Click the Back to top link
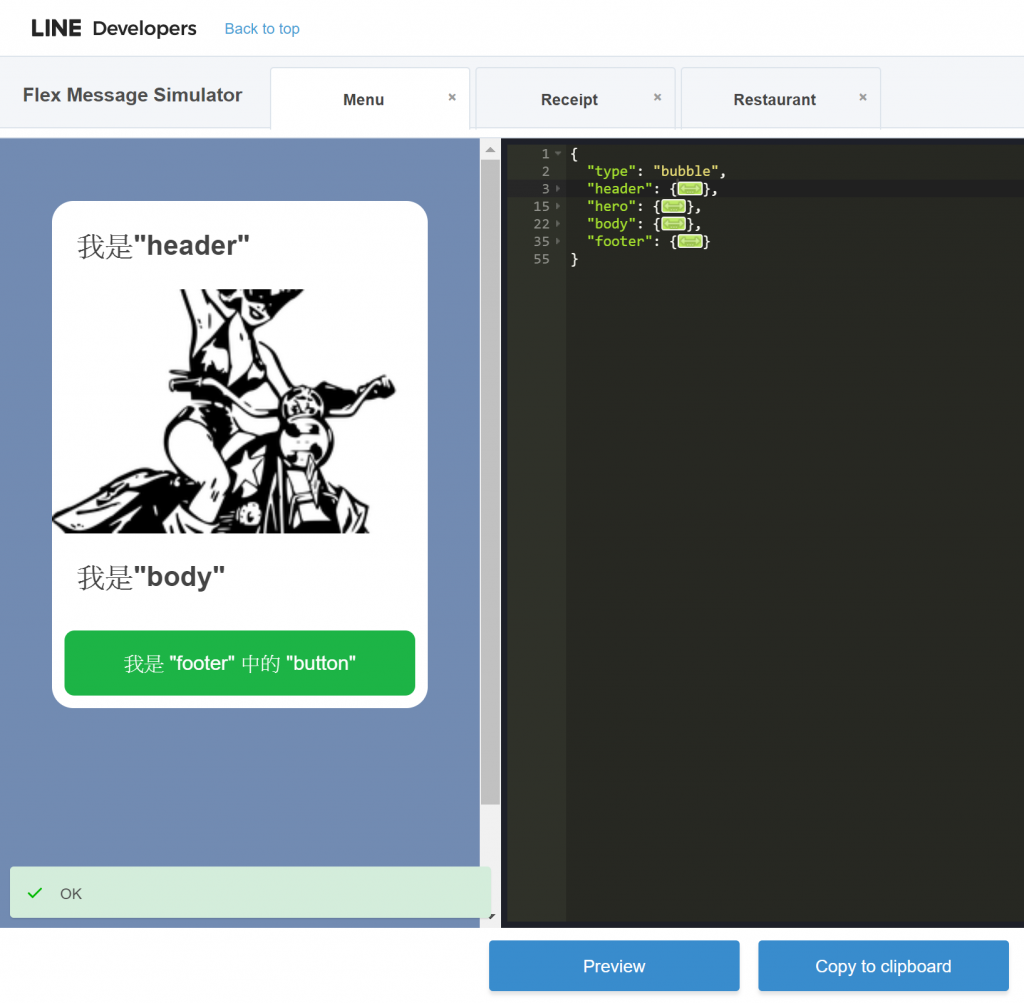The height and width of the screenshot is (1003, 1024). point(262,29)
